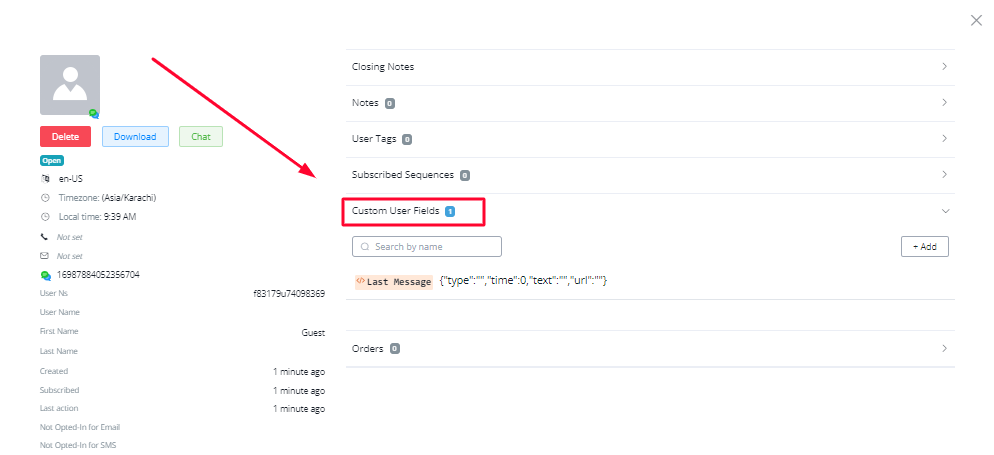Click the clock icon beside Local time
994x455 pixels.
coord(45,217)
